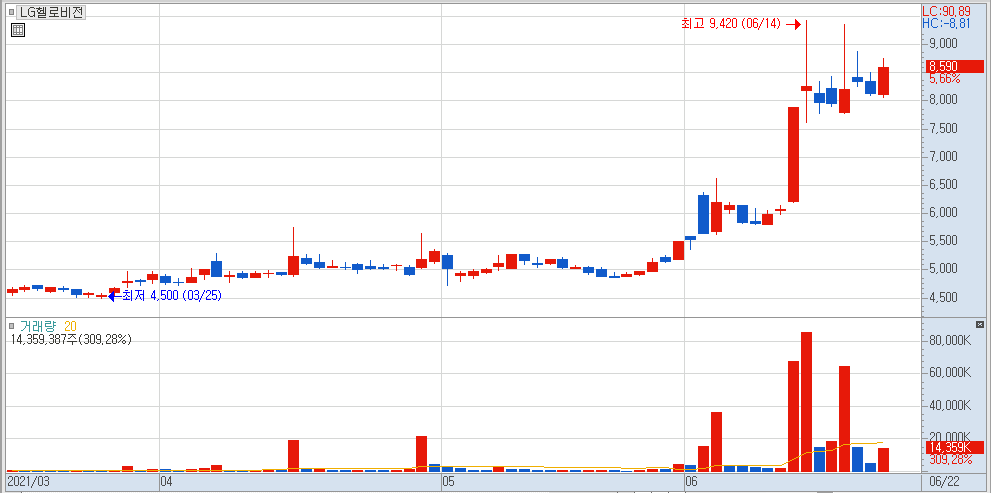Screen dimensions: 991x493
Task: Click the 7,000 price axis label
Action: tap(943, 156)
